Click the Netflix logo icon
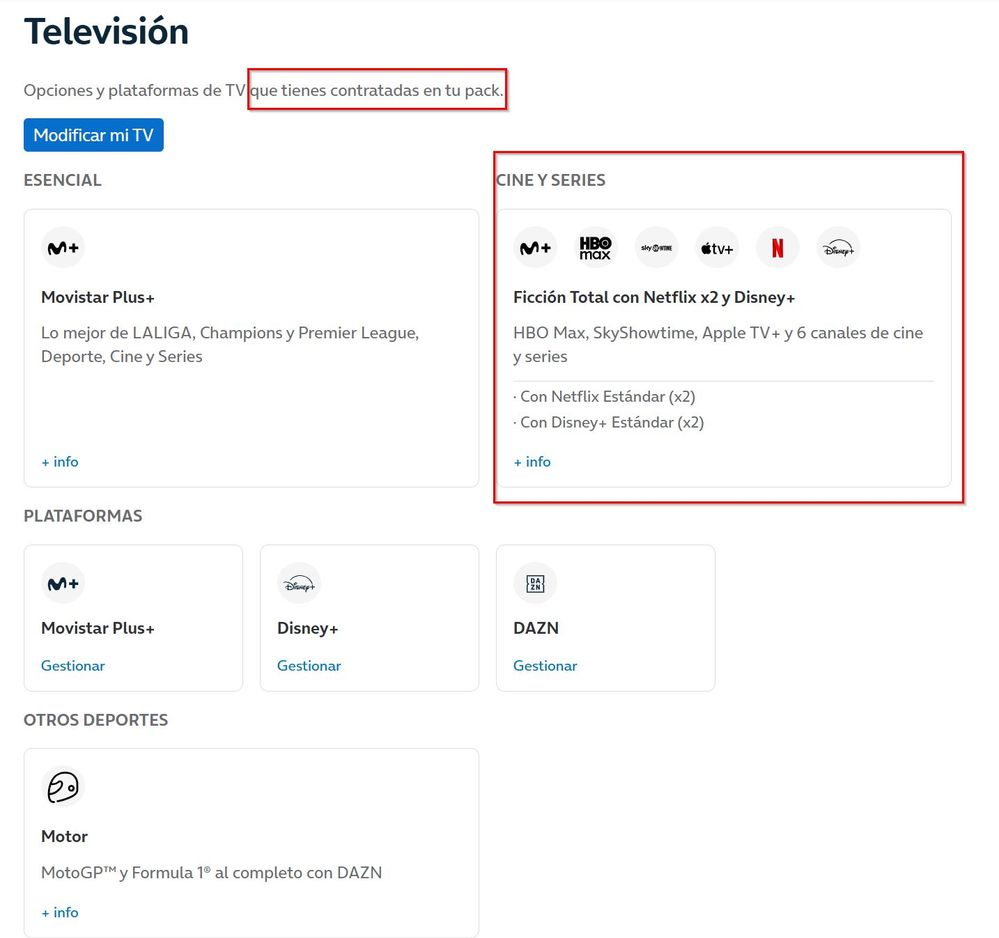Screen dimensions: 999x938 777,248
